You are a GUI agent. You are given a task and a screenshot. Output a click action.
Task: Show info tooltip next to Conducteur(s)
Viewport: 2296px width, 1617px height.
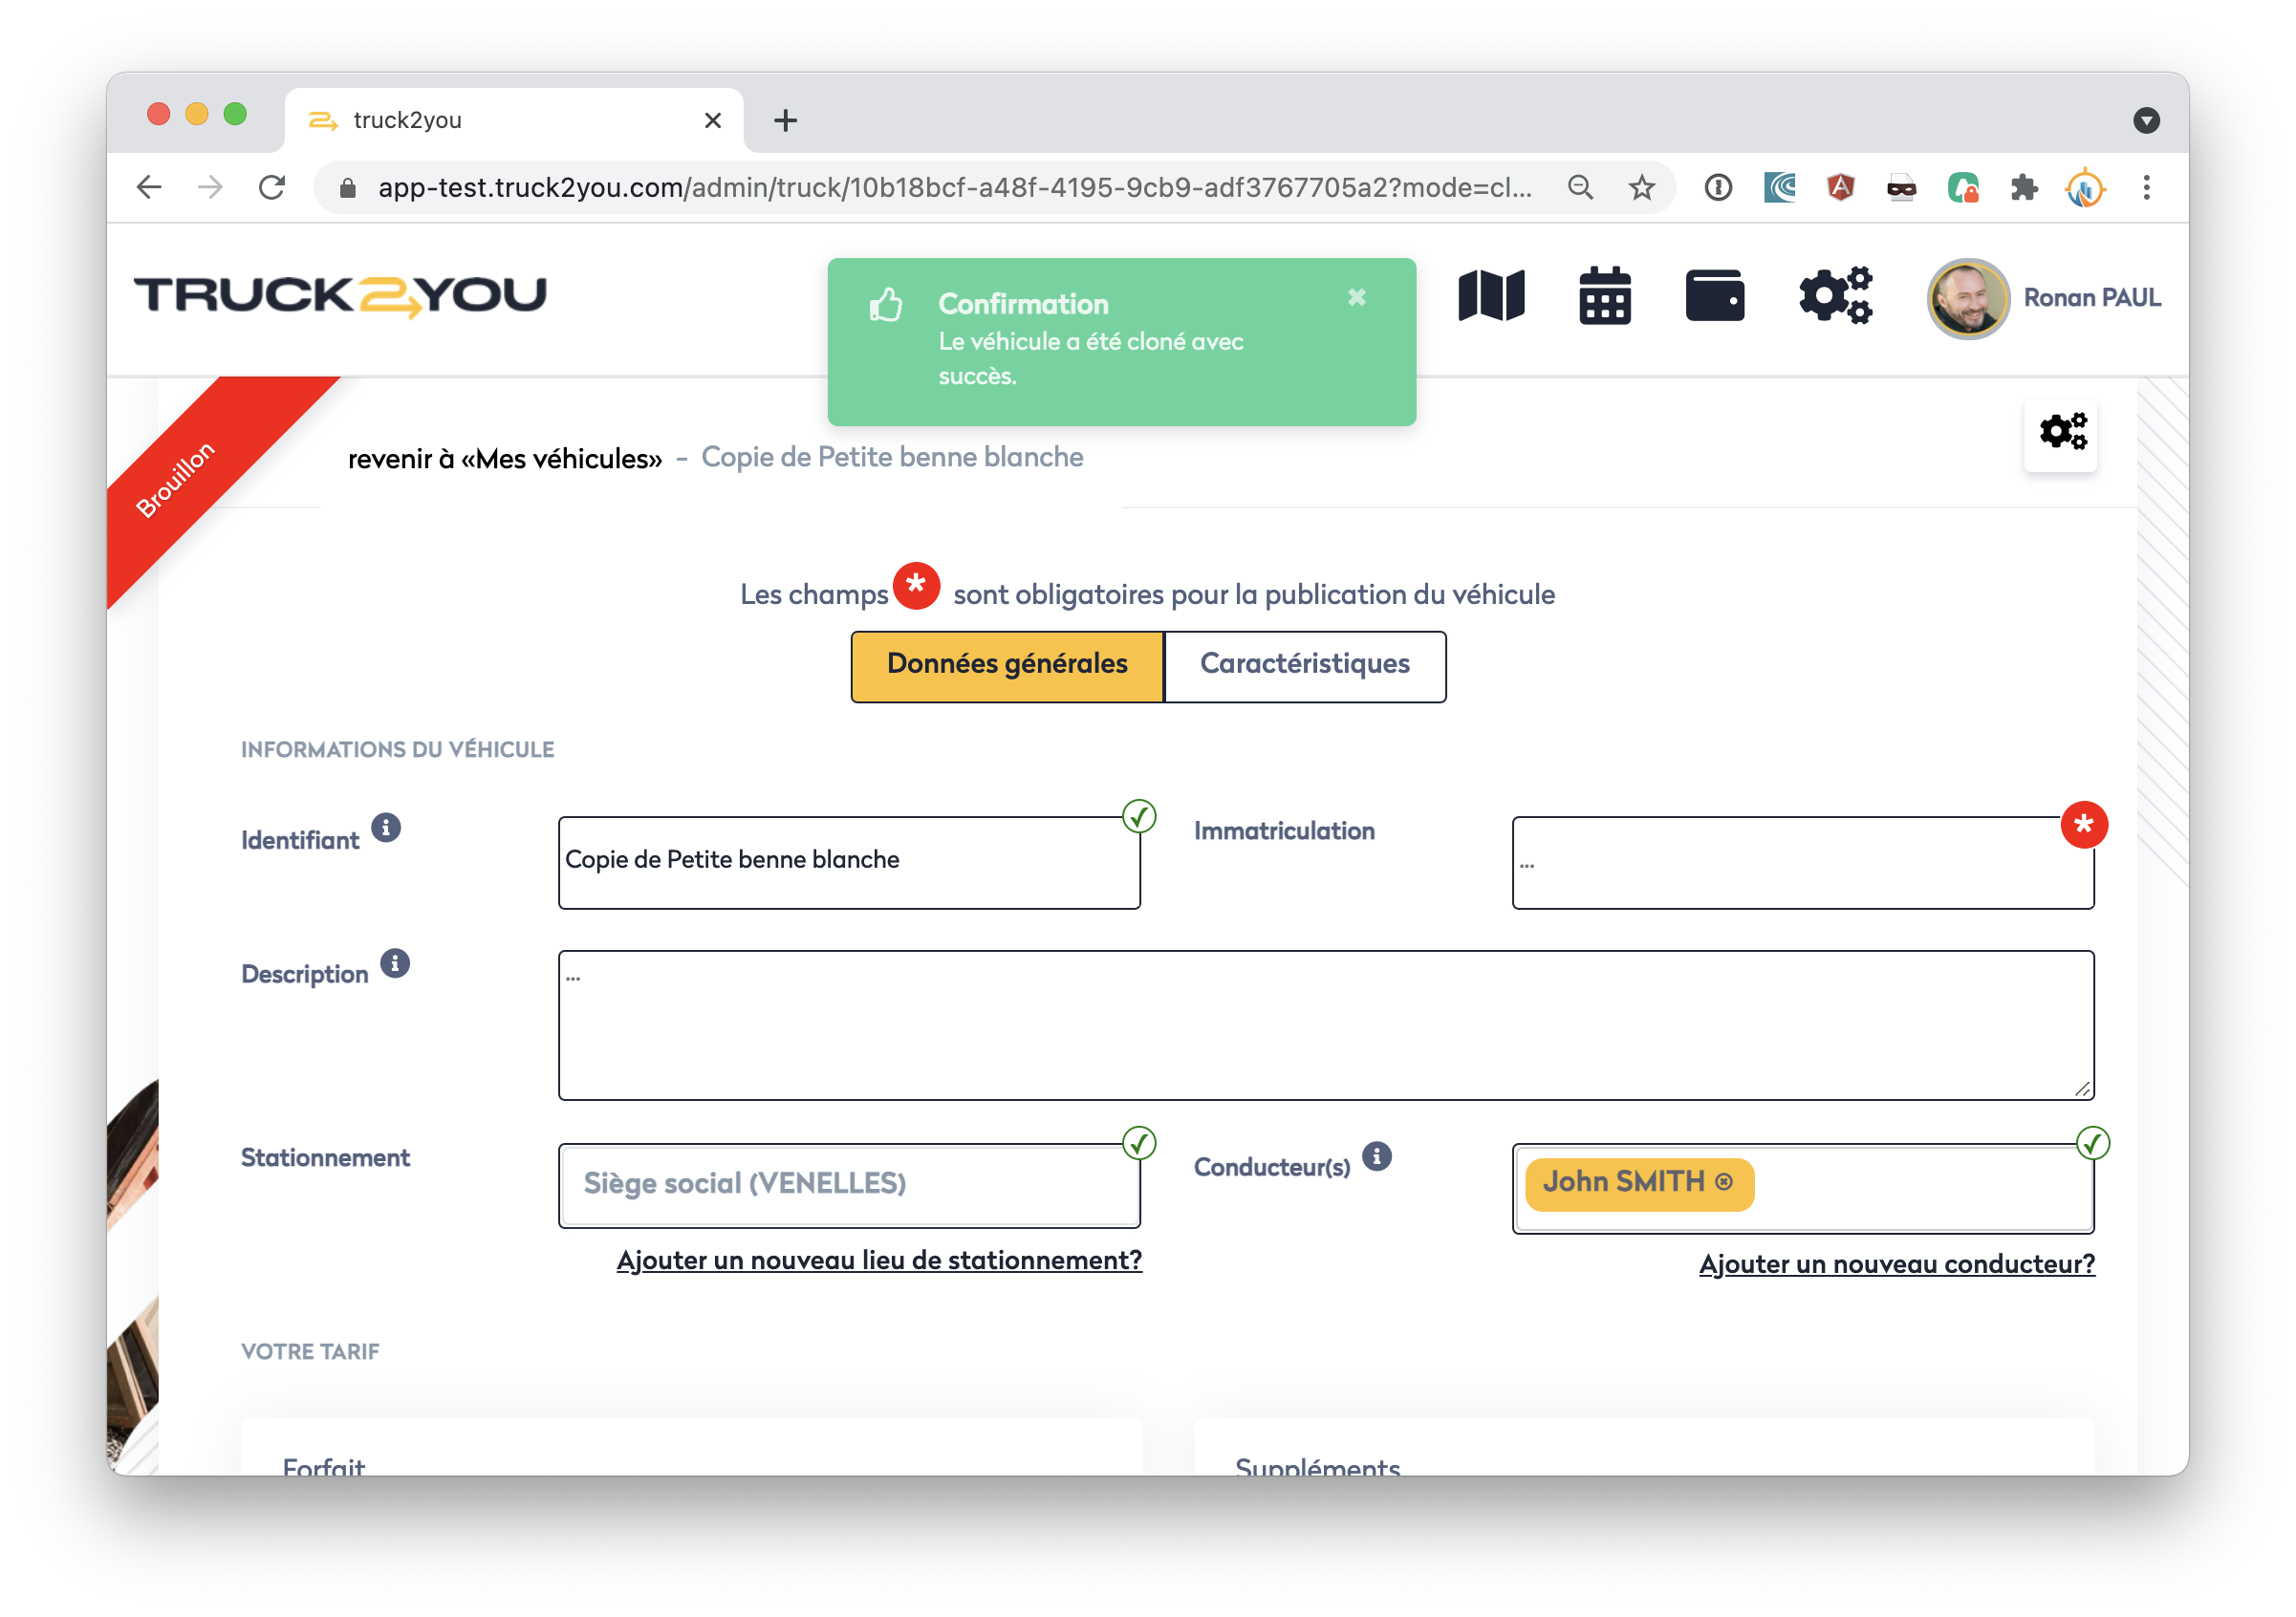(1377, 1157)
